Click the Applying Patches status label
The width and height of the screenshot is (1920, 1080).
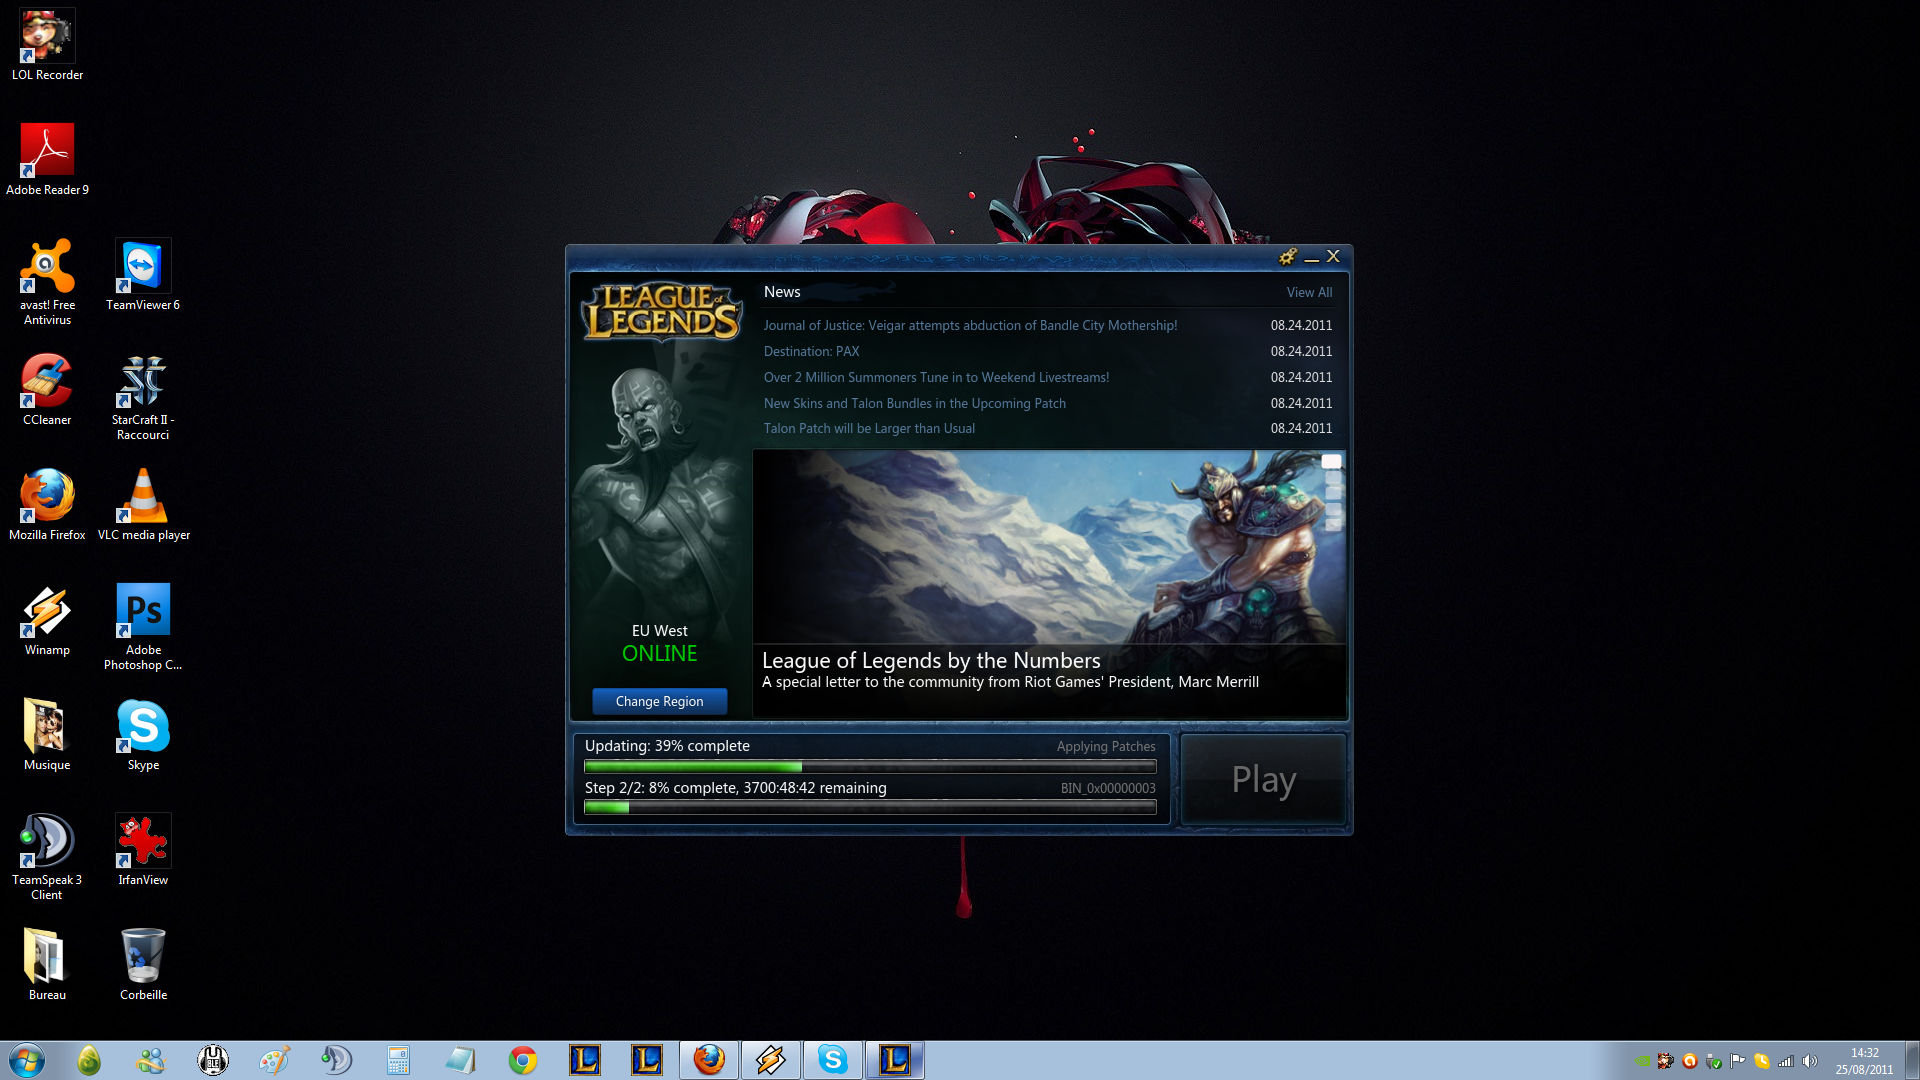tap(1105, 747)
